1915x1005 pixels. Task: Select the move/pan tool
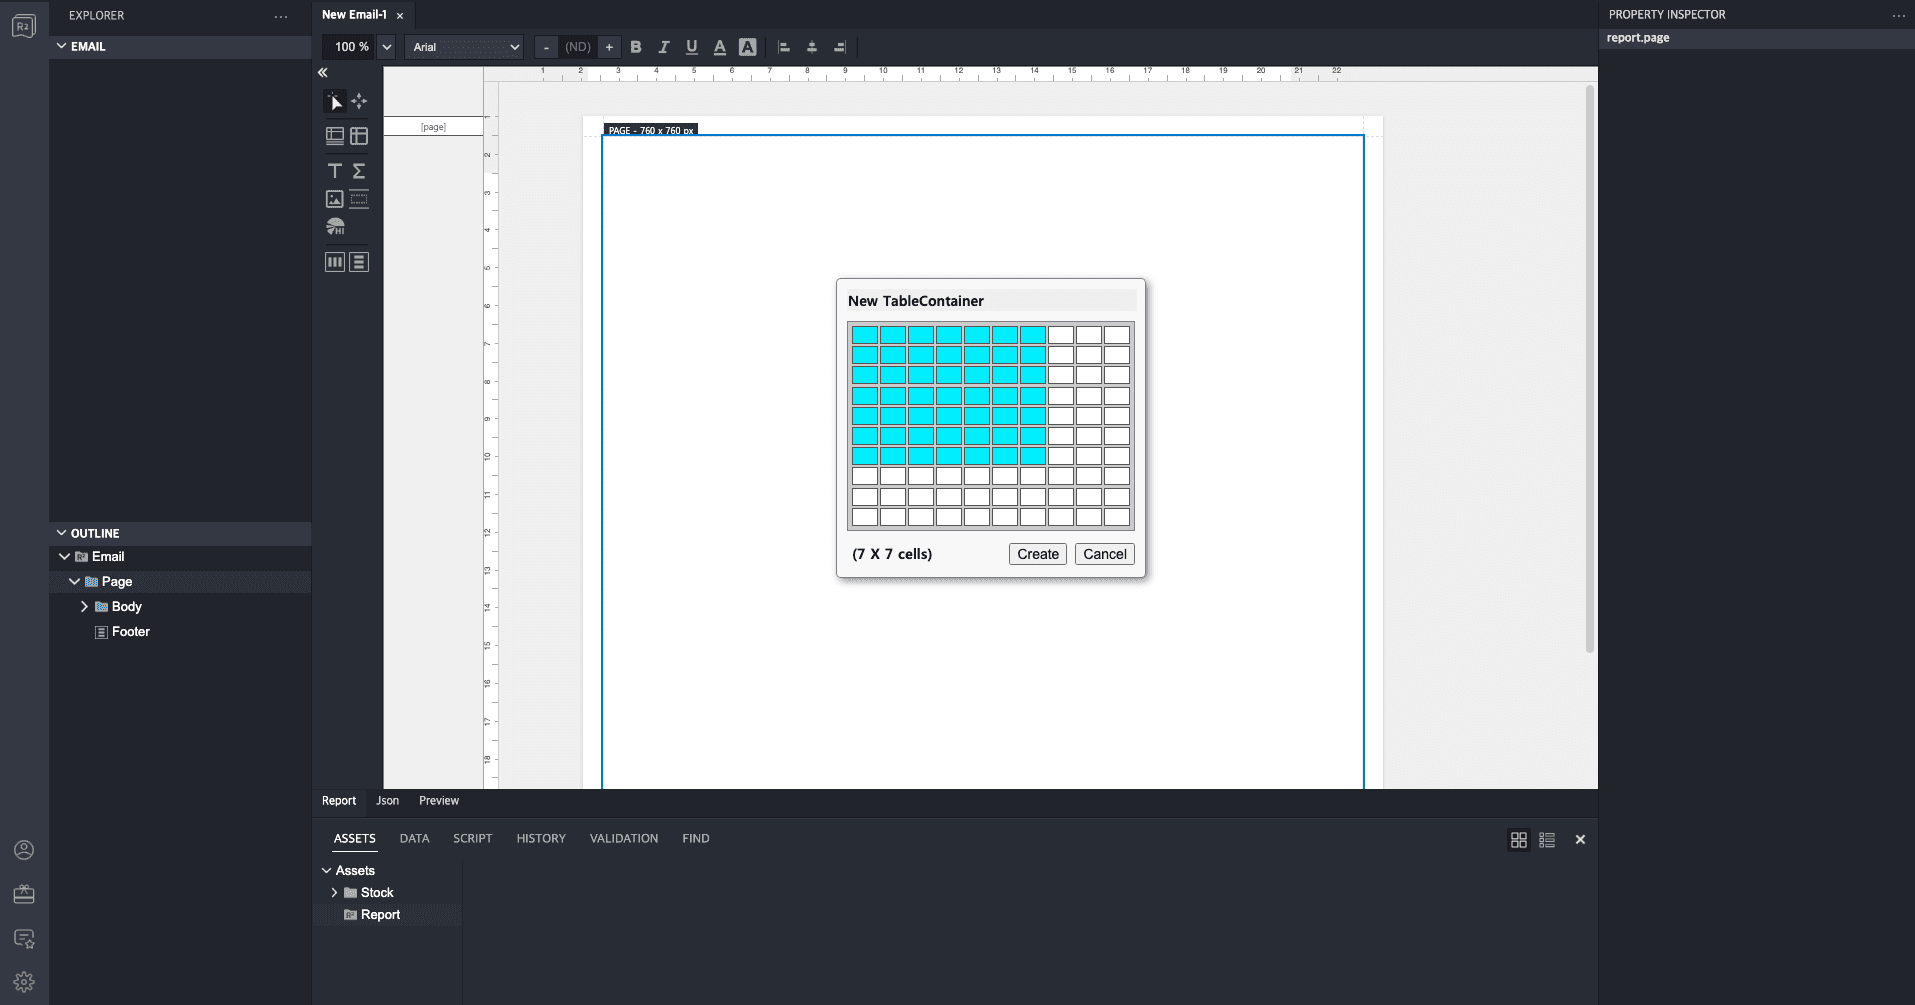tap(359, 101)
